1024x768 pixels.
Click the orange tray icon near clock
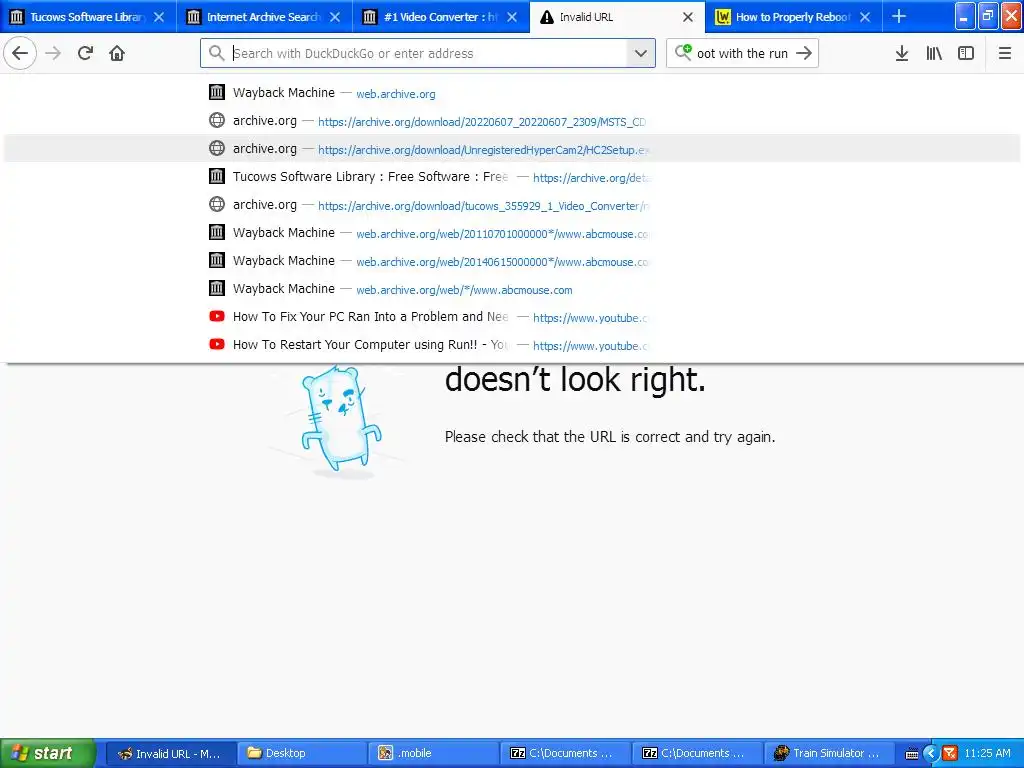click(950, 754)
